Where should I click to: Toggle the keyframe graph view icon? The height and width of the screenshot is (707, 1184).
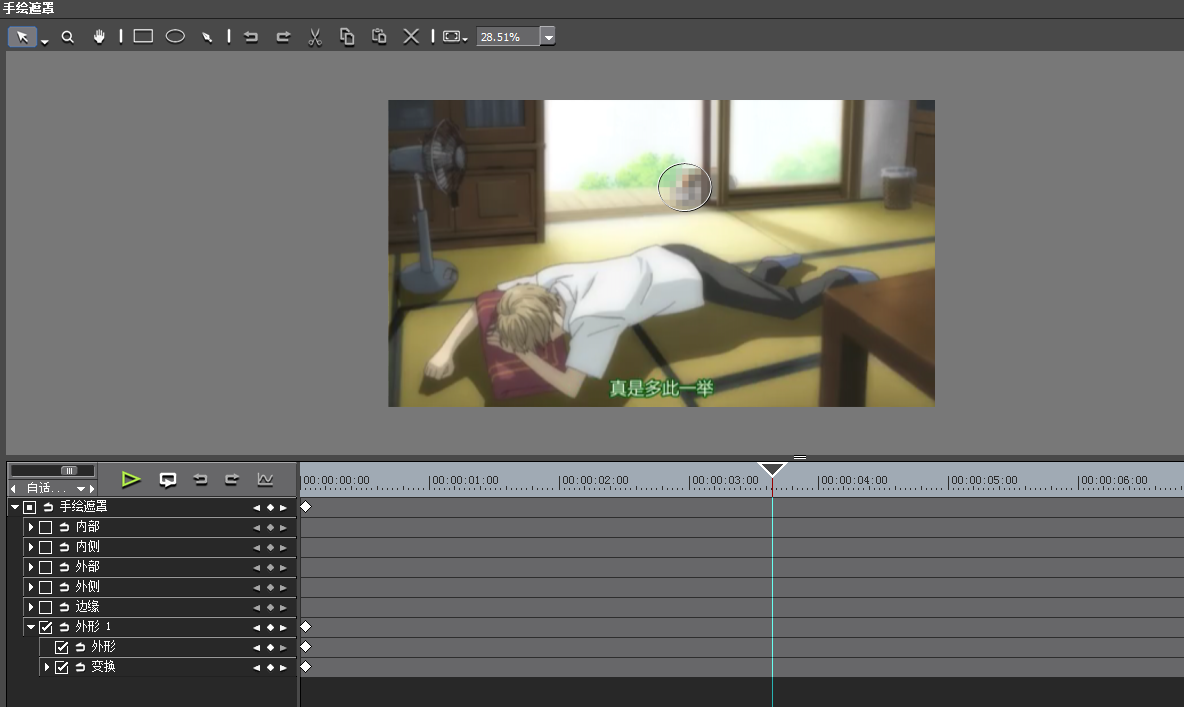coord(265,479)
